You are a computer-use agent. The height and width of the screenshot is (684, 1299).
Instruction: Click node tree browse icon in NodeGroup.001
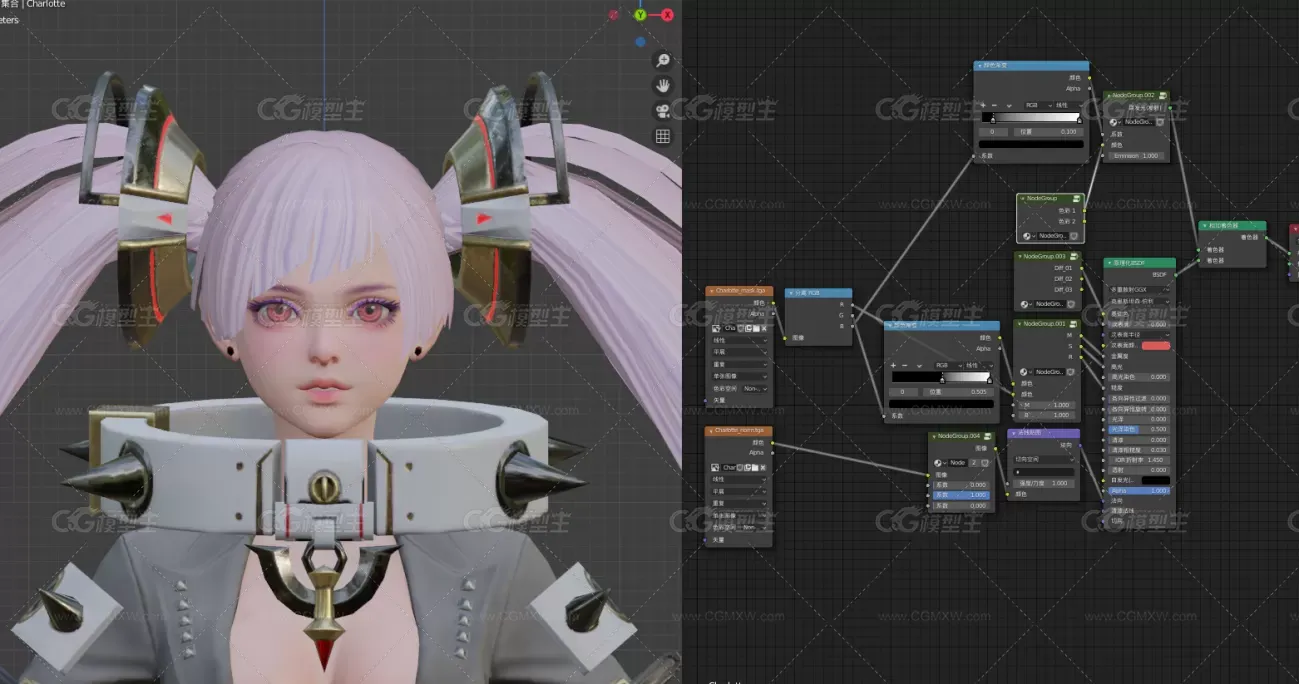pyautogui.click(x=1026, y=372)
